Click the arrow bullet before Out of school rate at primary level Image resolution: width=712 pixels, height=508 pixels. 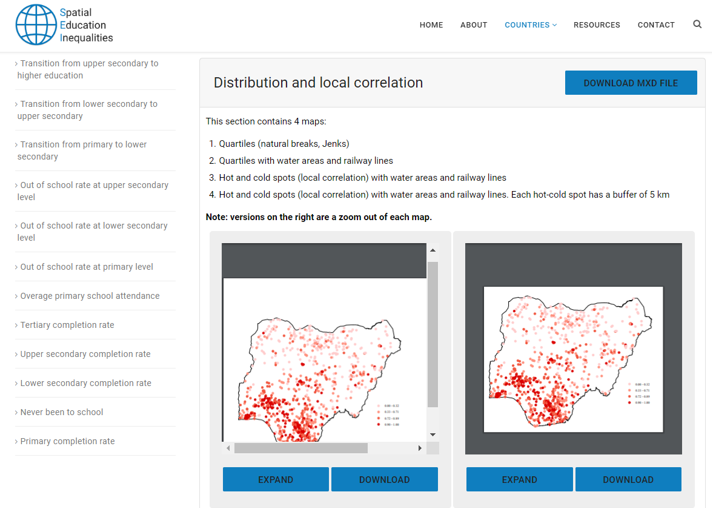(x=16, y=267)
